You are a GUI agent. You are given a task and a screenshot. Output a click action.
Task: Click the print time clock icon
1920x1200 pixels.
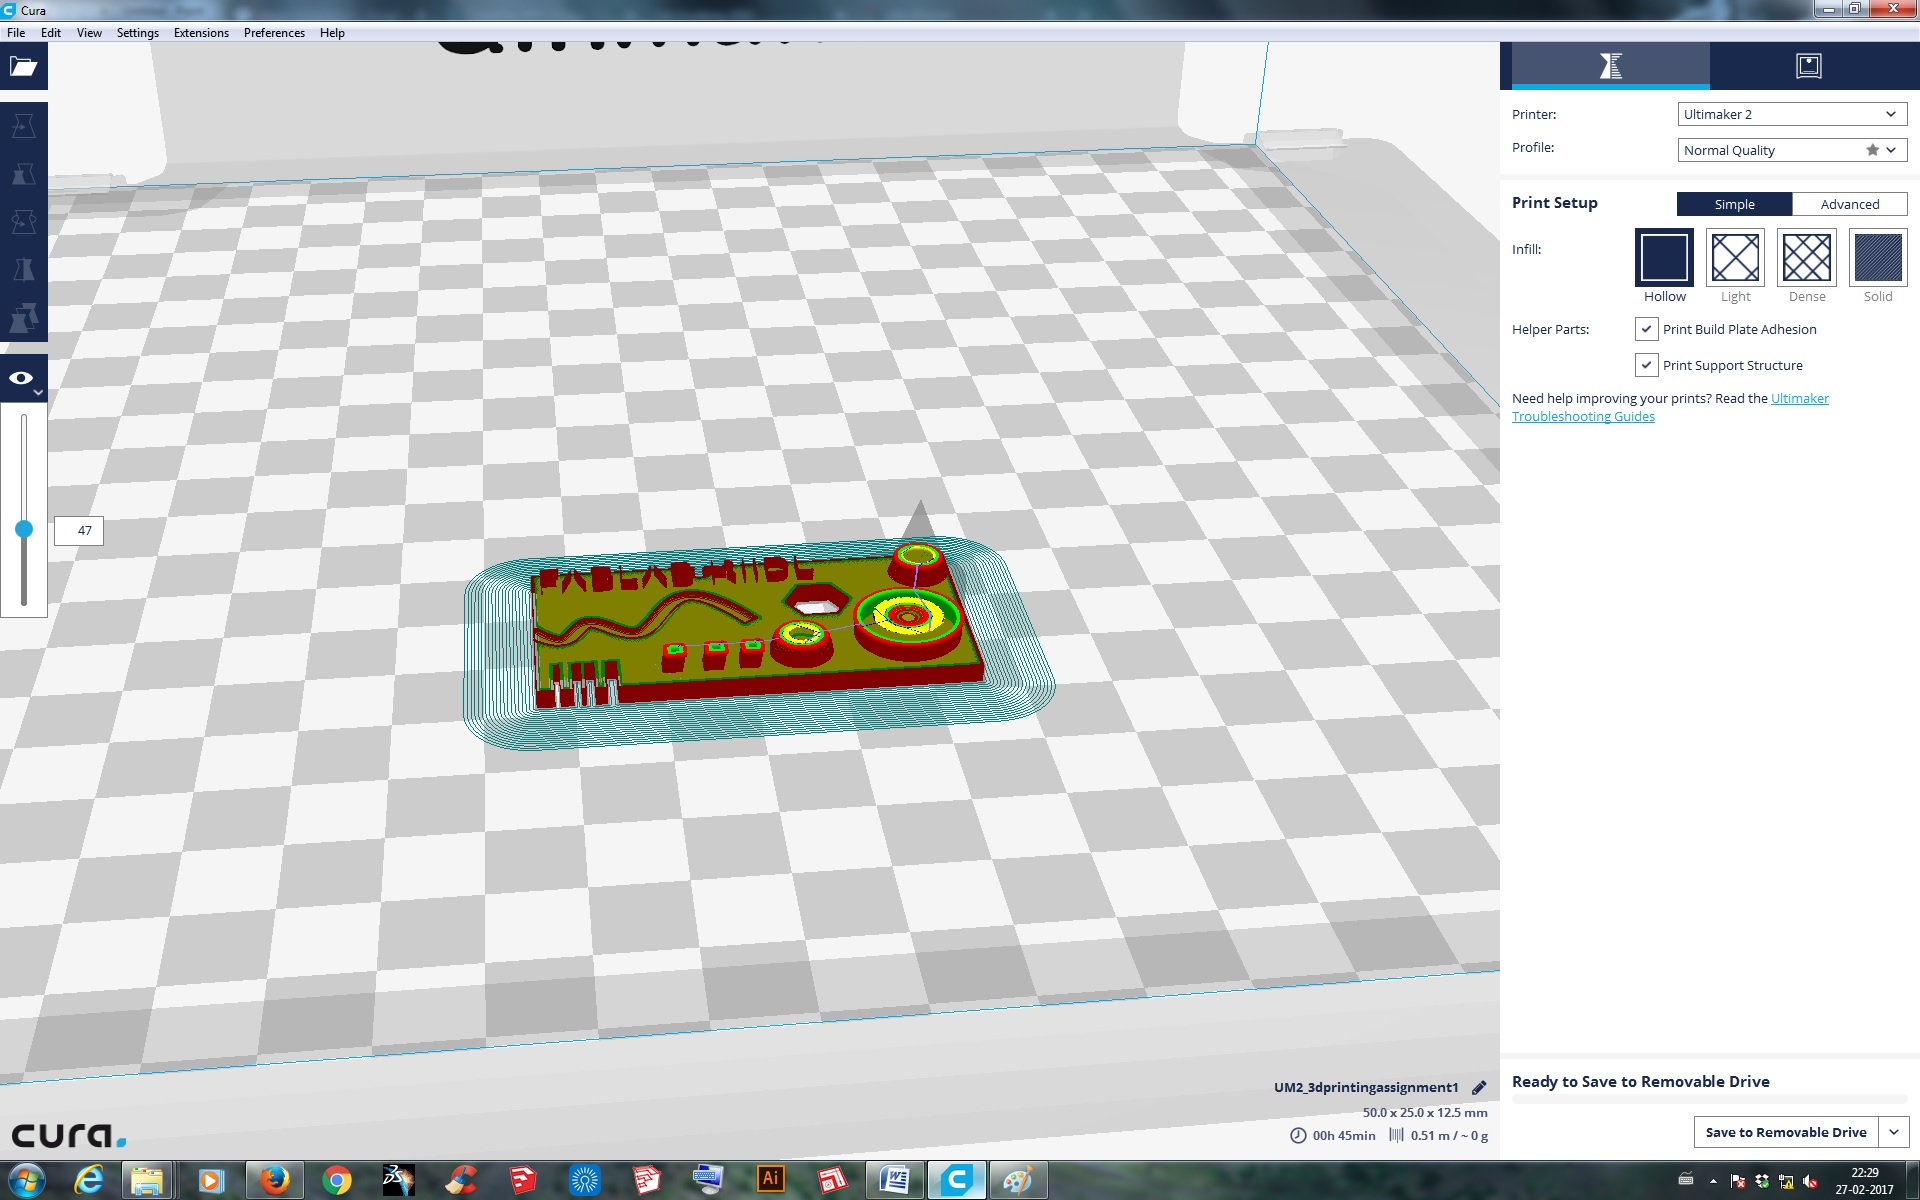[1298, 1135]
